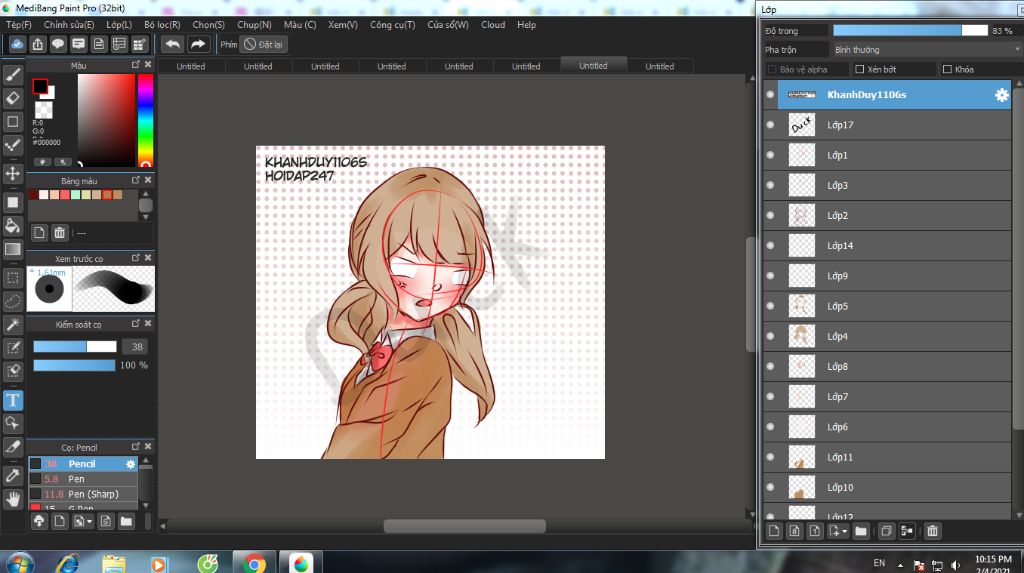Select the Eraser tool

(12, 98)
